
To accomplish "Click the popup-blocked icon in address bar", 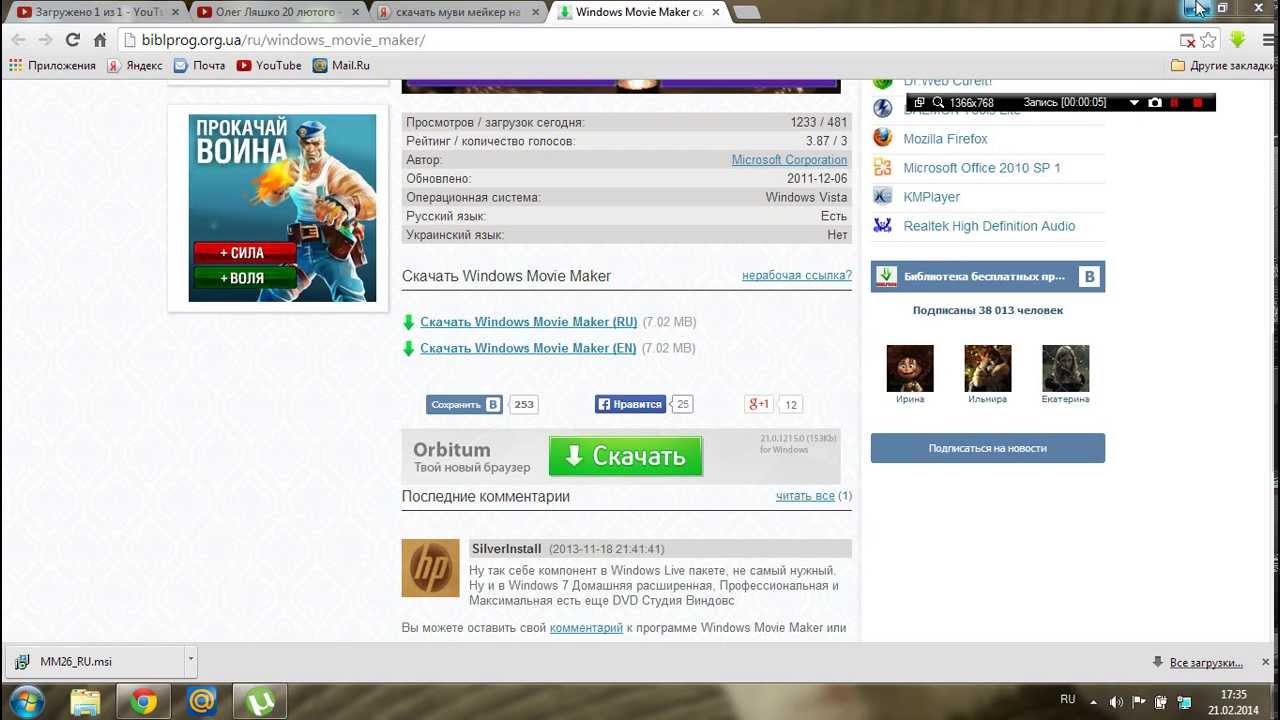I will click(1187, 40).
